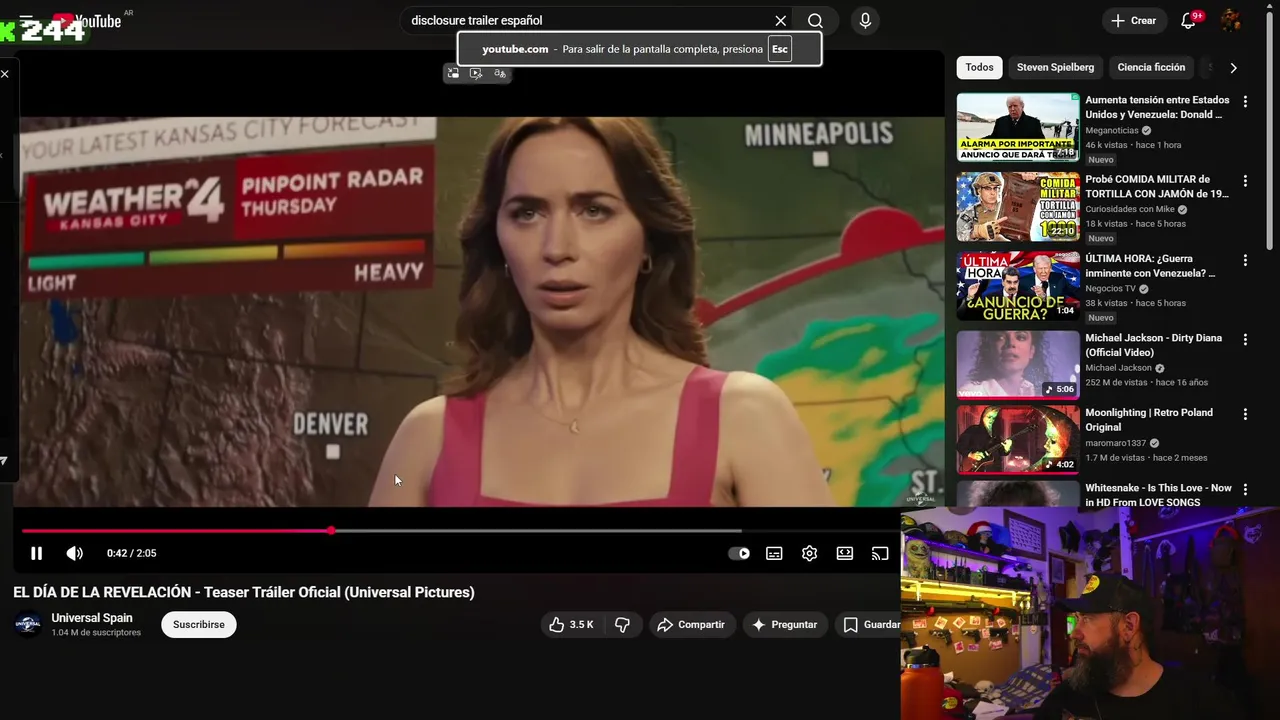Open options for Probé COMIDA MILITAR video
This screenshot has width=1280, height=720.
pyautogui.click(x=1245, y=181)
